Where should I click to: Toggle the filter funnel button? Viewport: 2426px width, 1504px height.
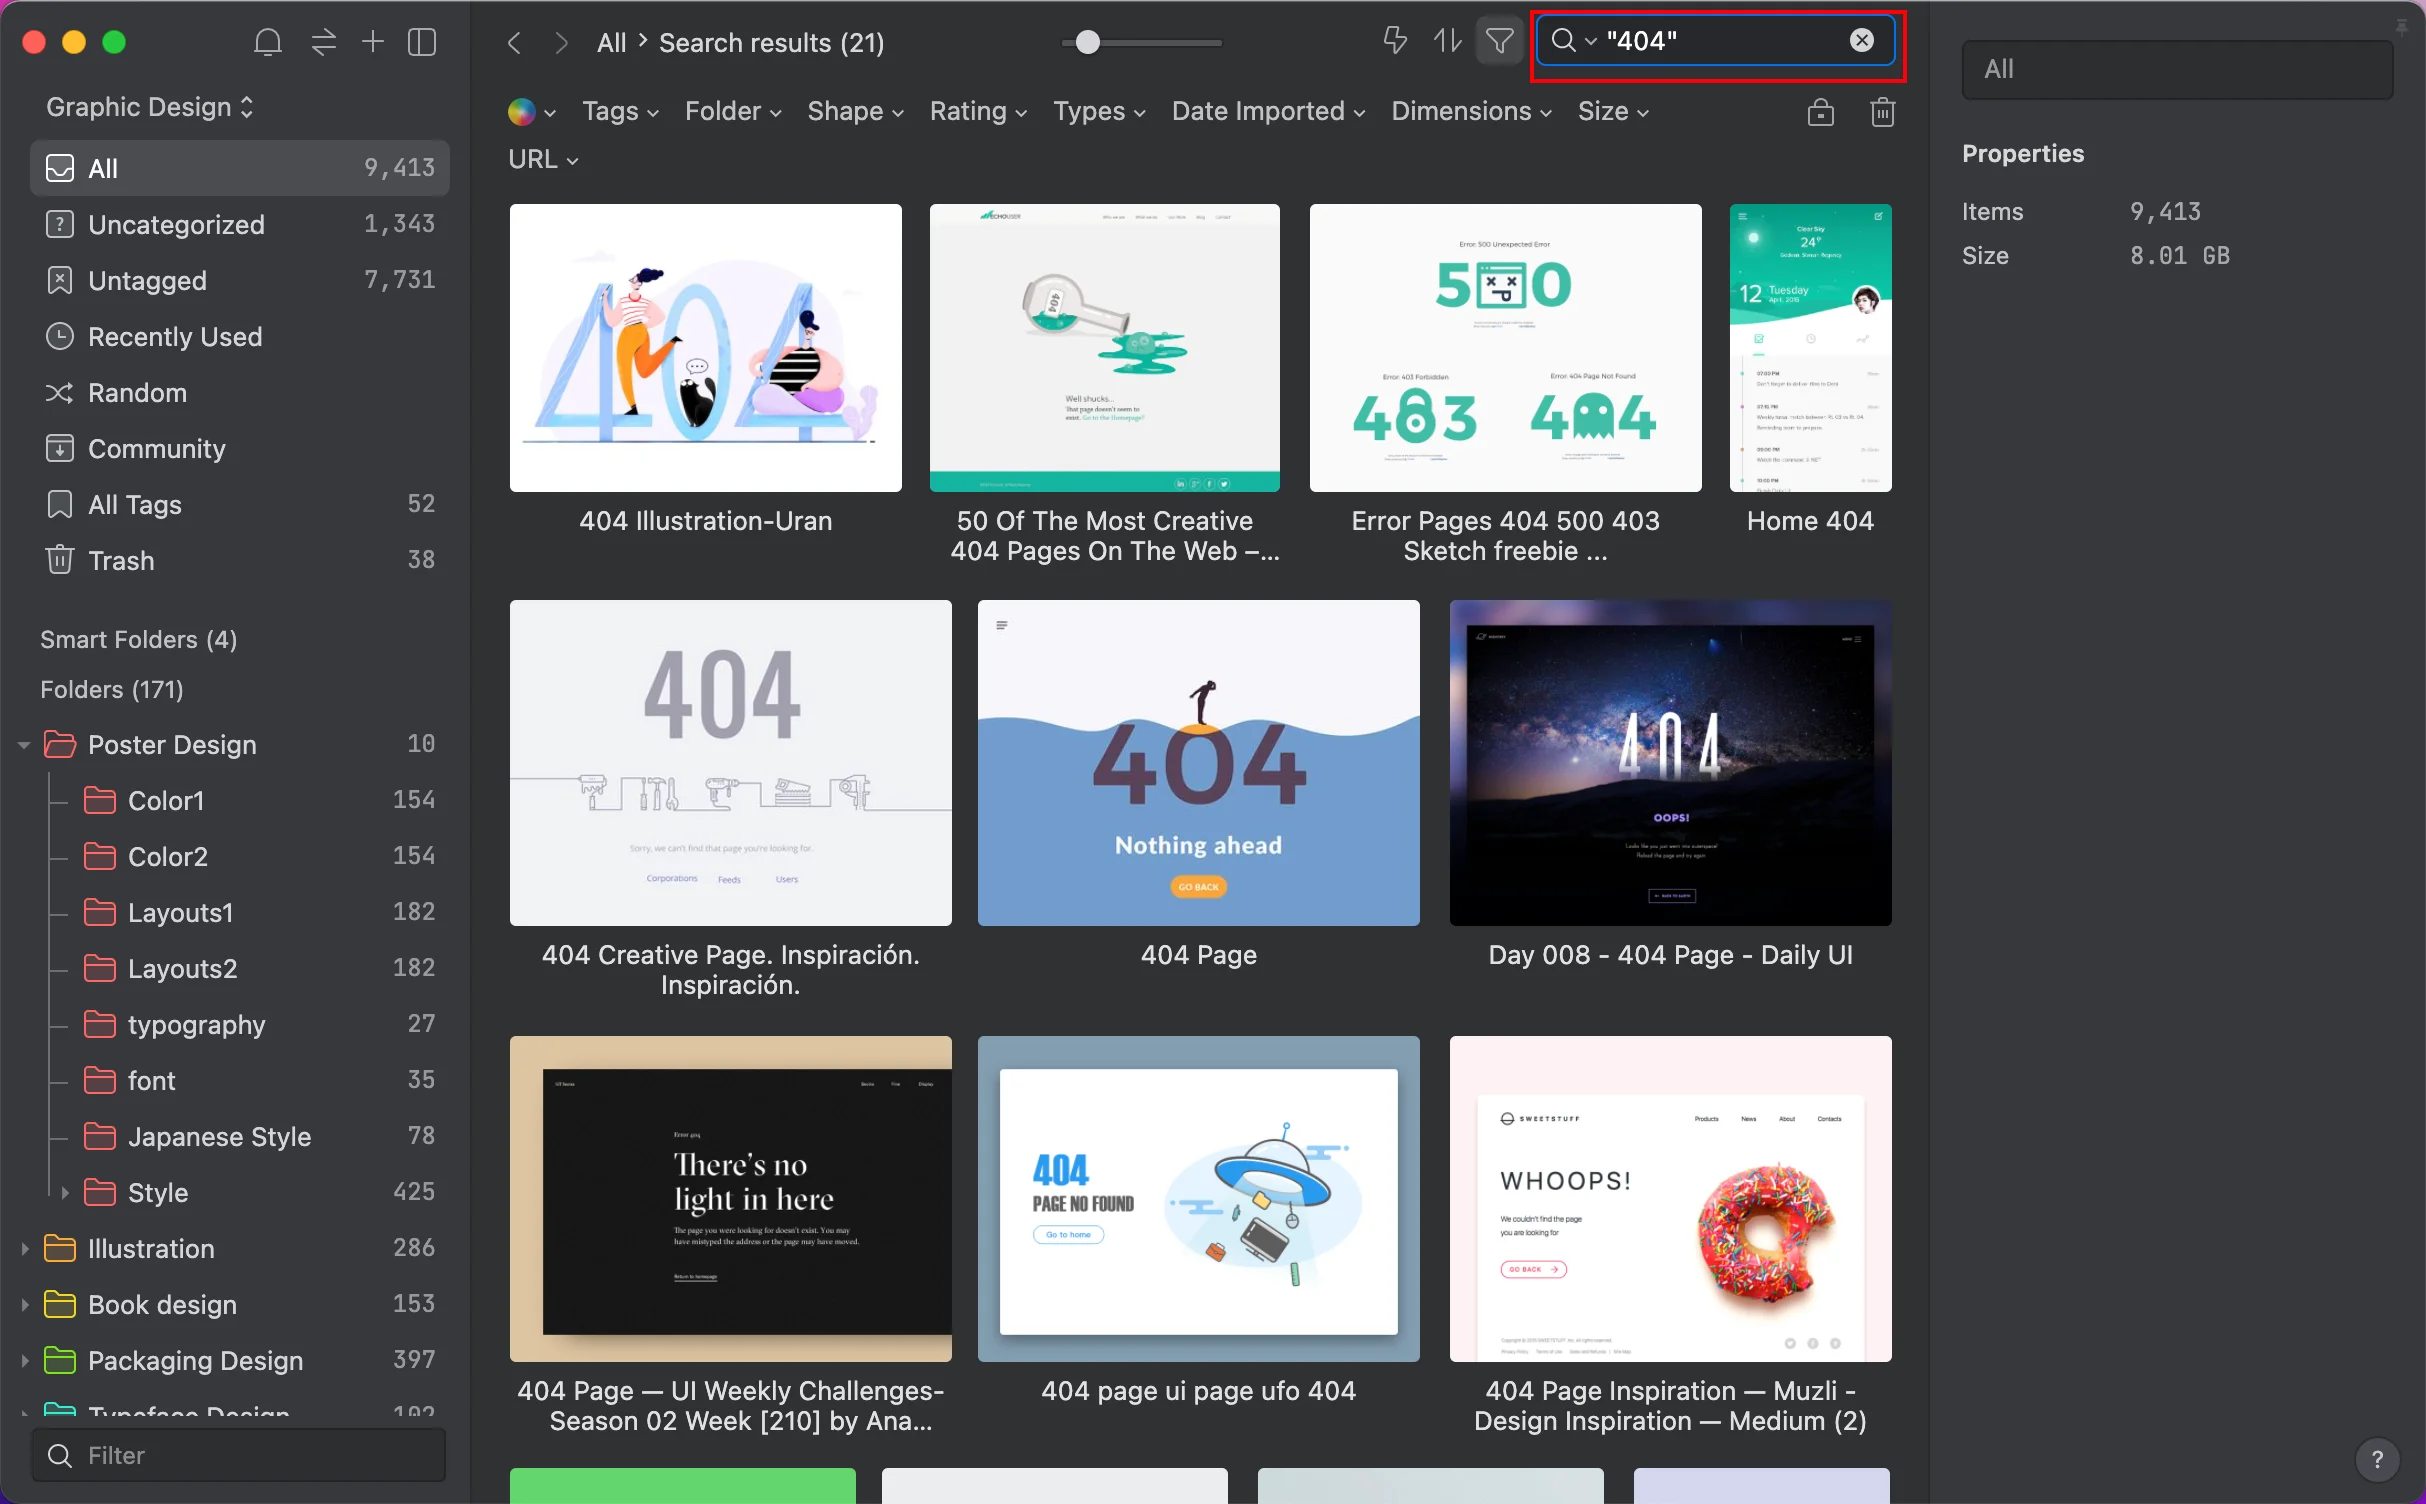1499,41
